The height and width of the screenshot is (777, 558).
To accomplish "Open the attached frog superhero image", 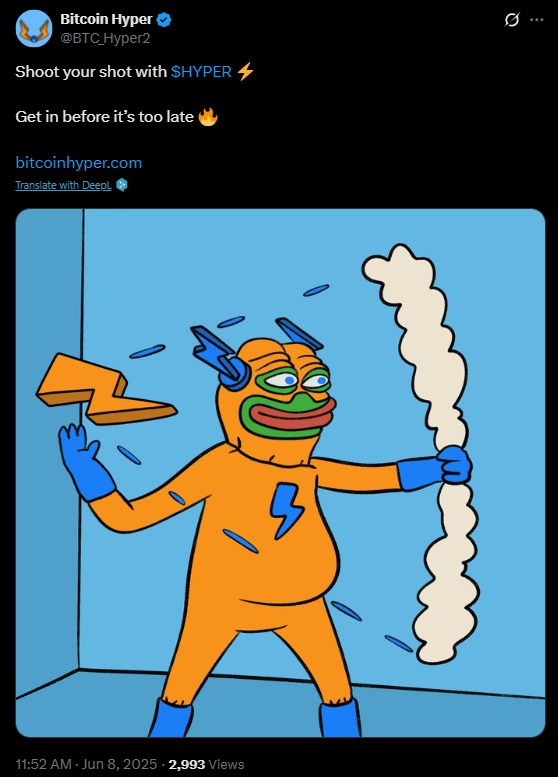I will [x=280, y=473].
